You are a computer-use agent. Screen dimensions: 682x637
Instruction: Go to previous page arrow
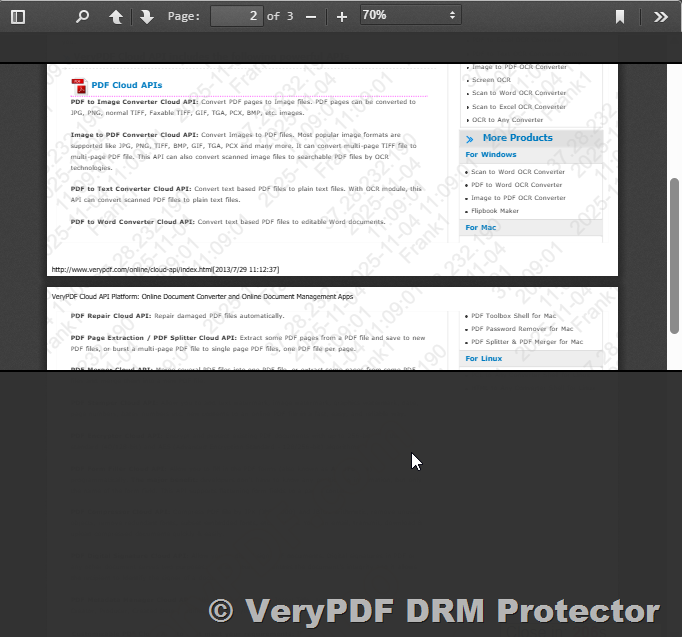pos(116,16)
